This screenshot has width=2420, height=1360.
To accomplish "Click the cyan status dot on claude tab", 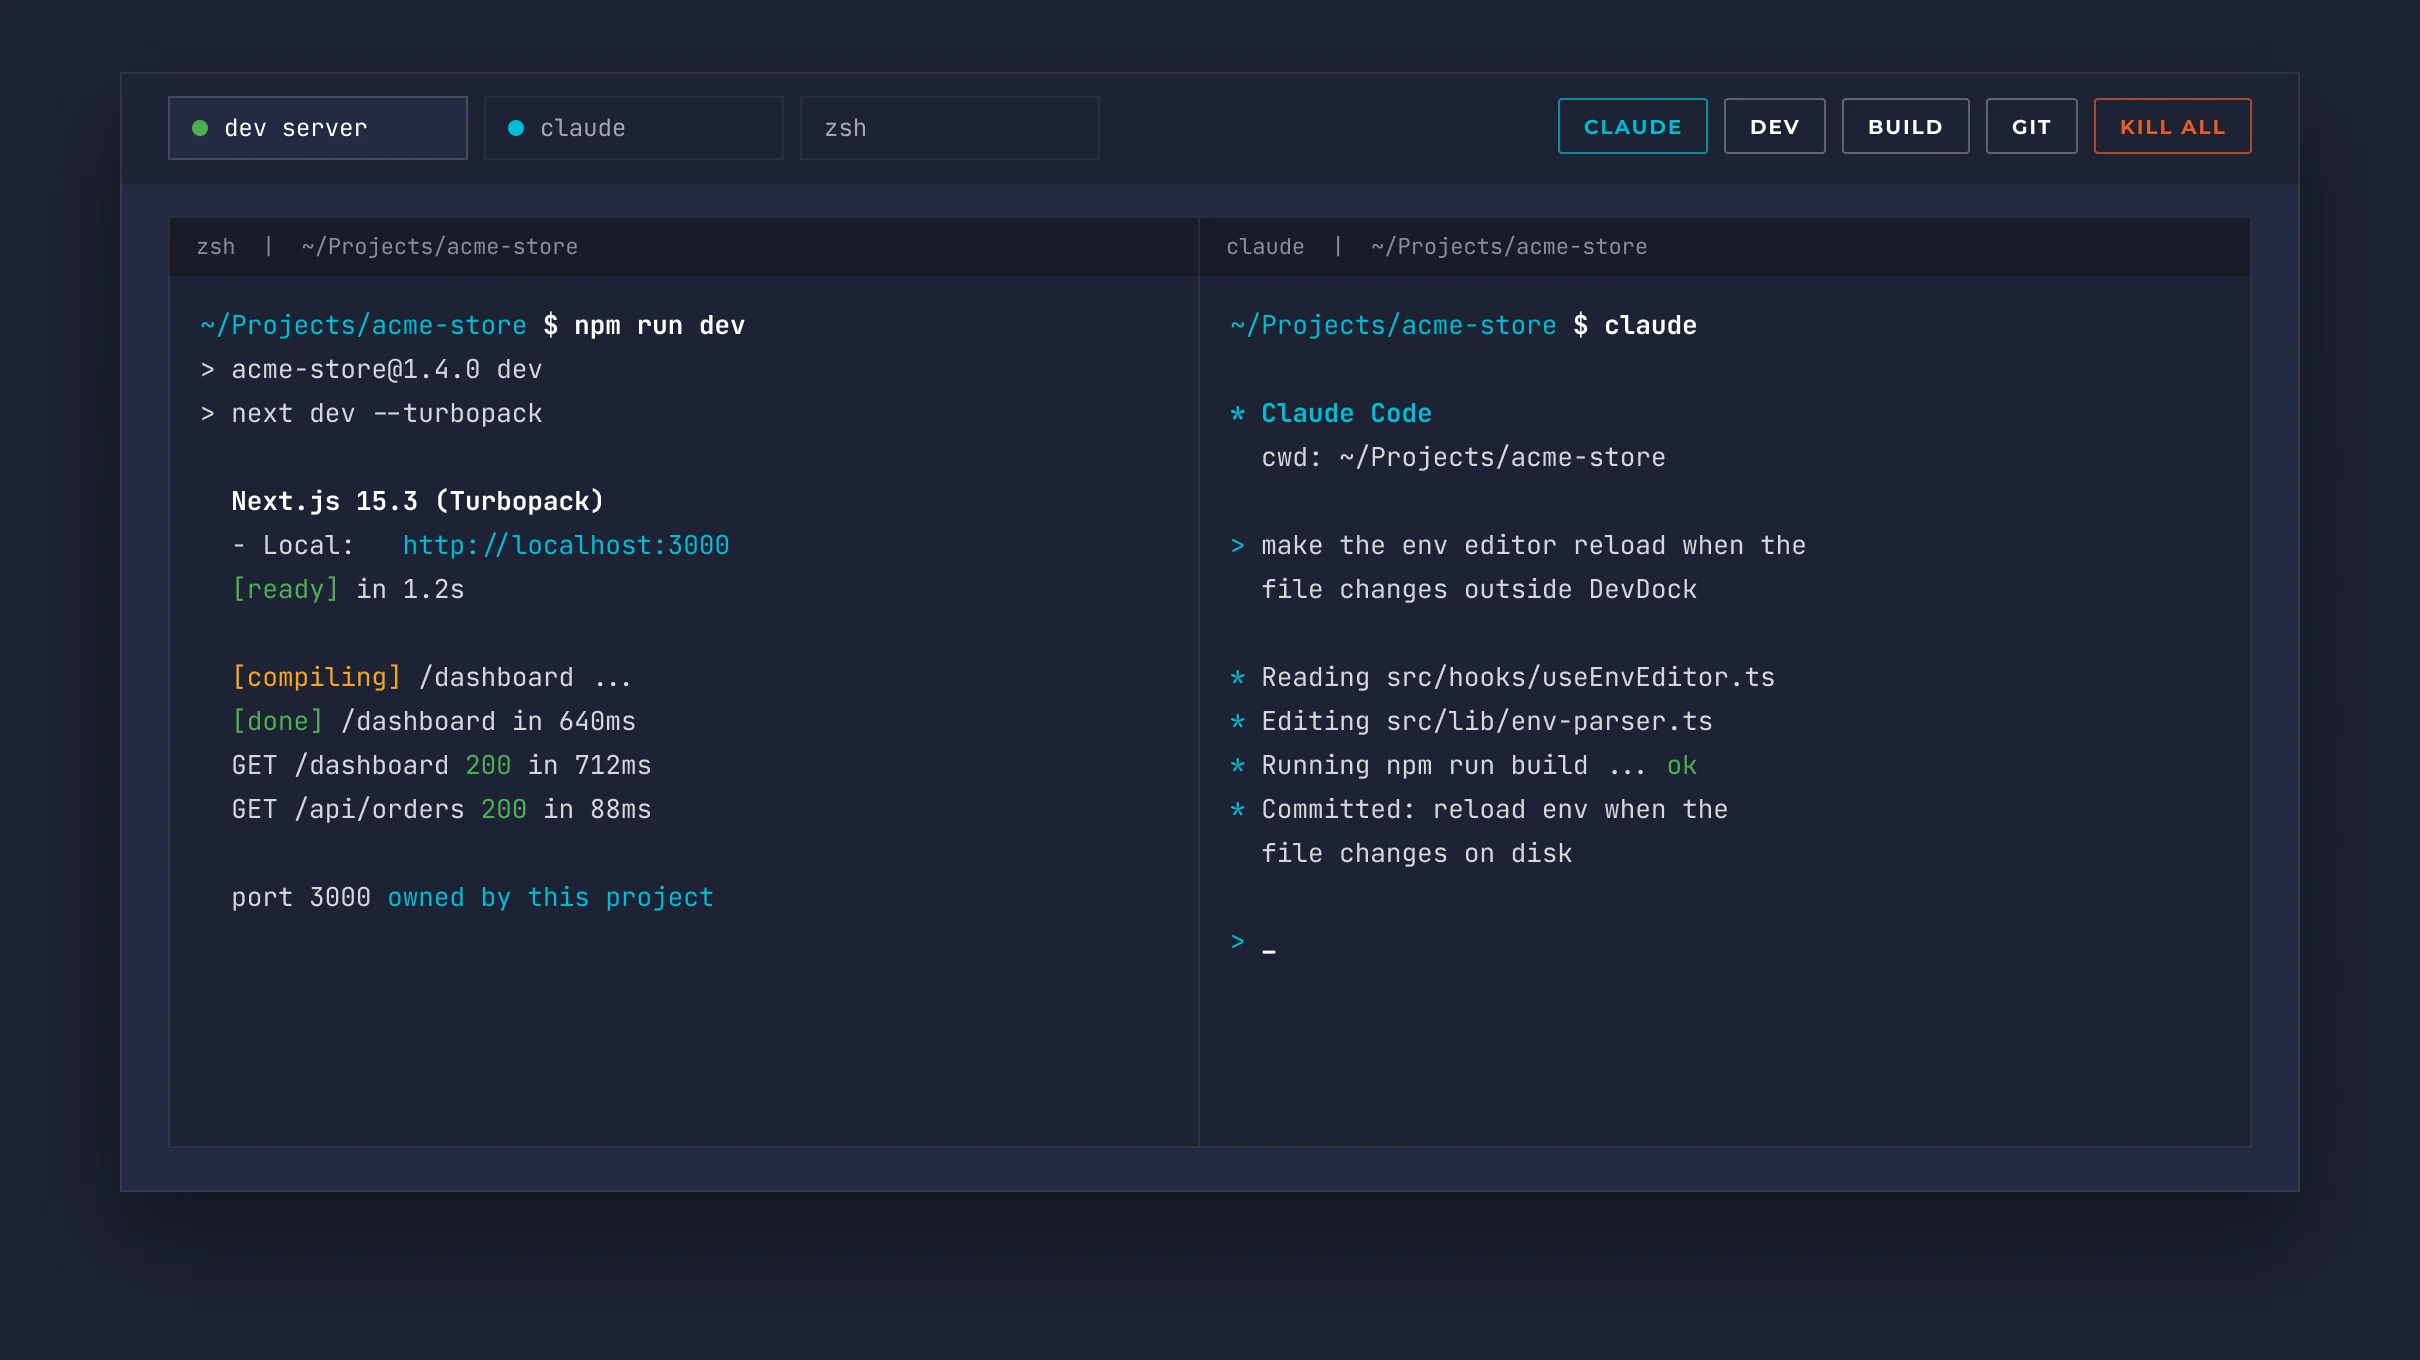I will pos(516,128).
